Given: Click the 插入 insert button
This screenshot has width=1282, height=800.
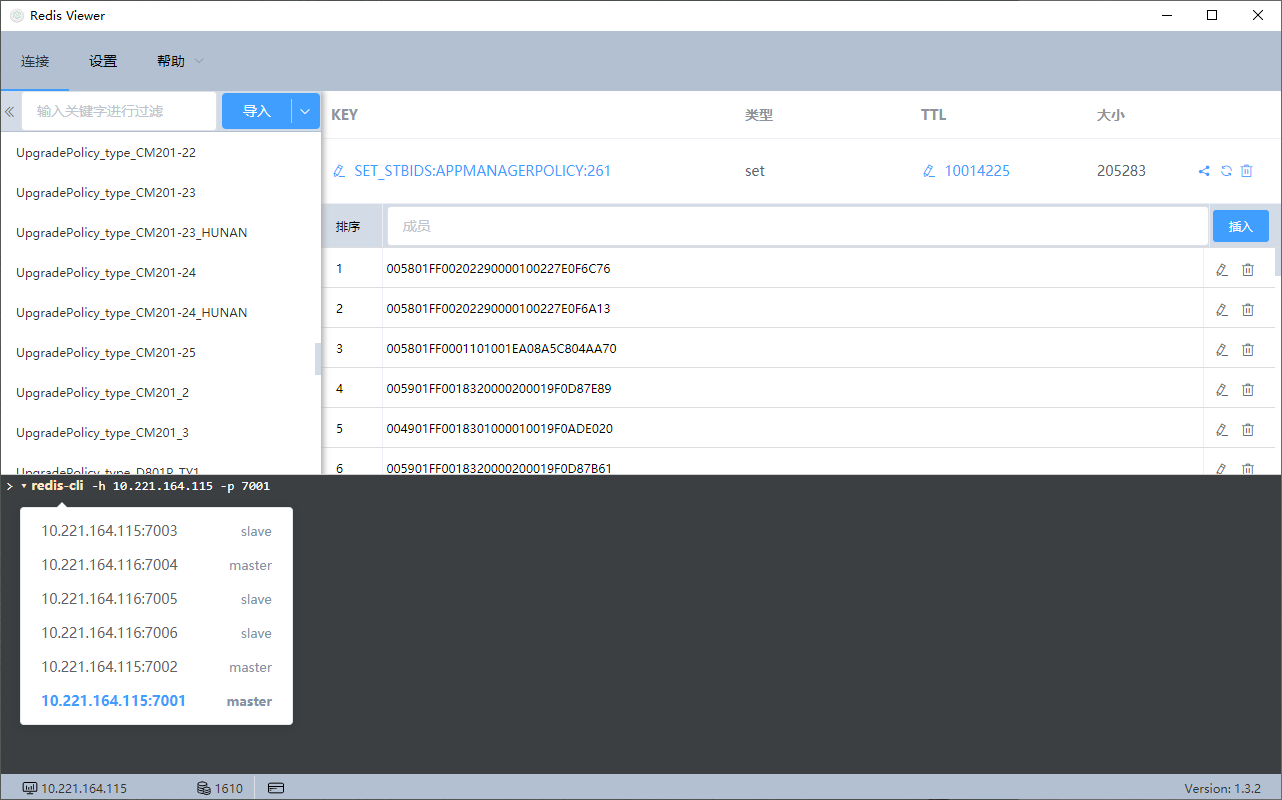Looking at the screenshot, I should point(1241,226).
